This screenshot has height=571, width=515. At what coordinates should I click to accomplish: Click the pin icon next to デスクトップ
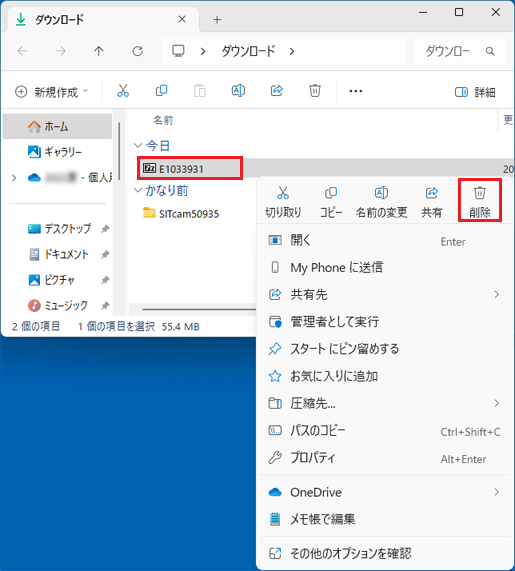pyautogui.click(x=105, y=229)
